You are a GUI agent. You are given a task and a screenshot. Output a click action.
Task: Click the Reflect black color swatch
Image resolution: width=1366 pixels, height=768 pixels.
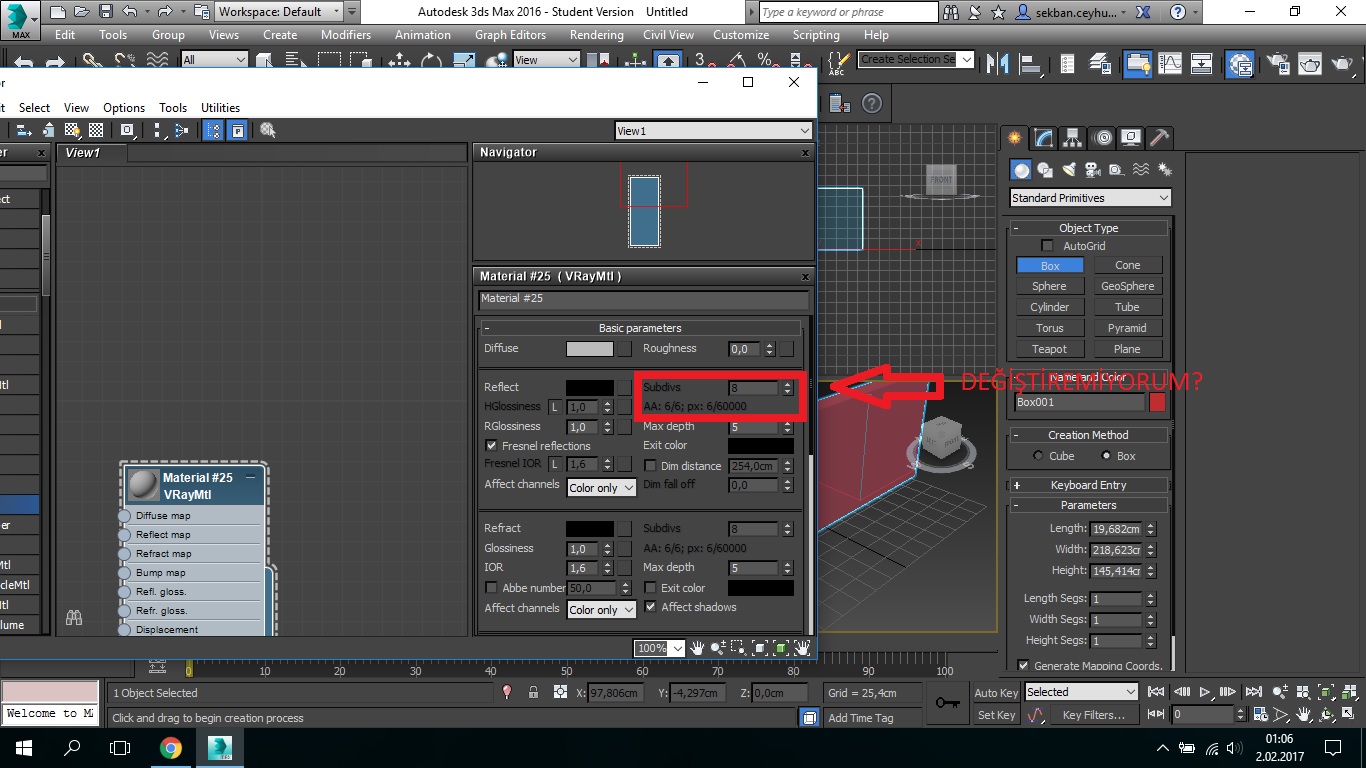pyautogui.click(x=590, y=387)
